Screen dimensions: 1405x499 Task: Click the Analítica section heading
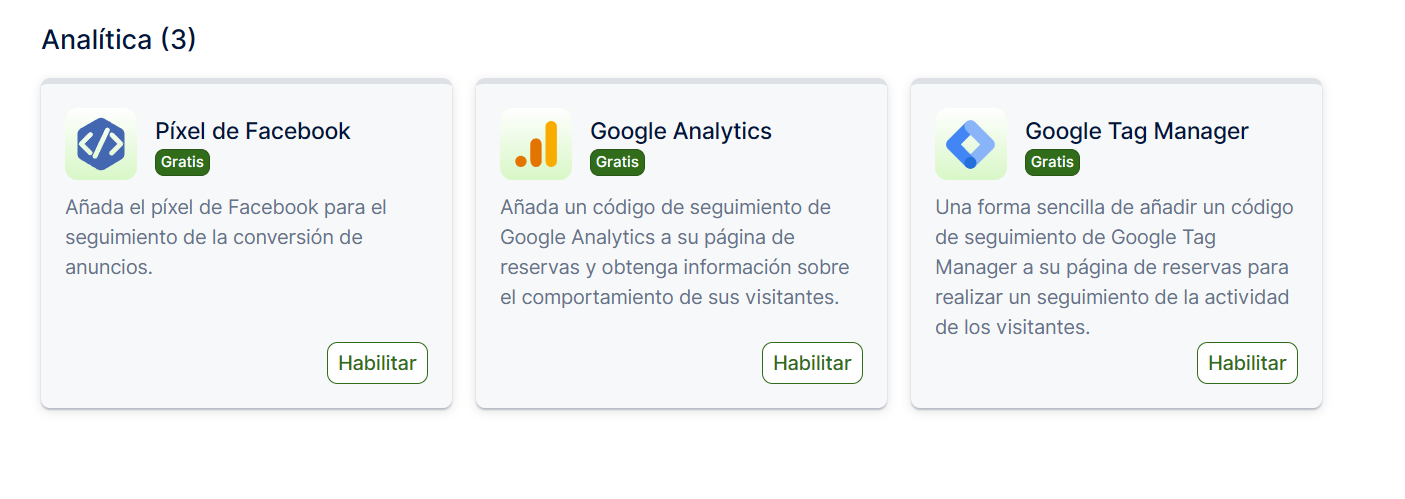click(x=97, y=40)
